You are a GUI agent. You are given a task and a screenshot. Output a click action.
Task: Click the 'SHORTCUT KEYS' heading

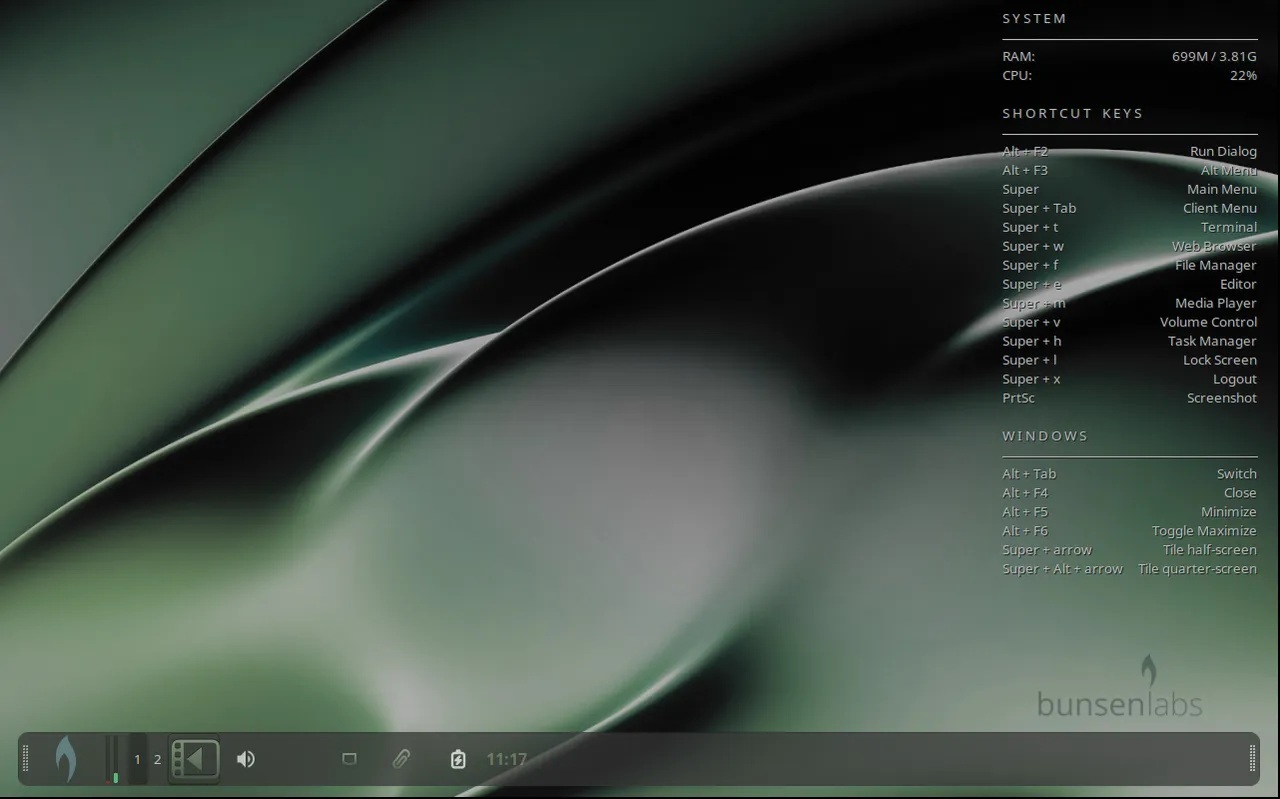point(1072,114)
